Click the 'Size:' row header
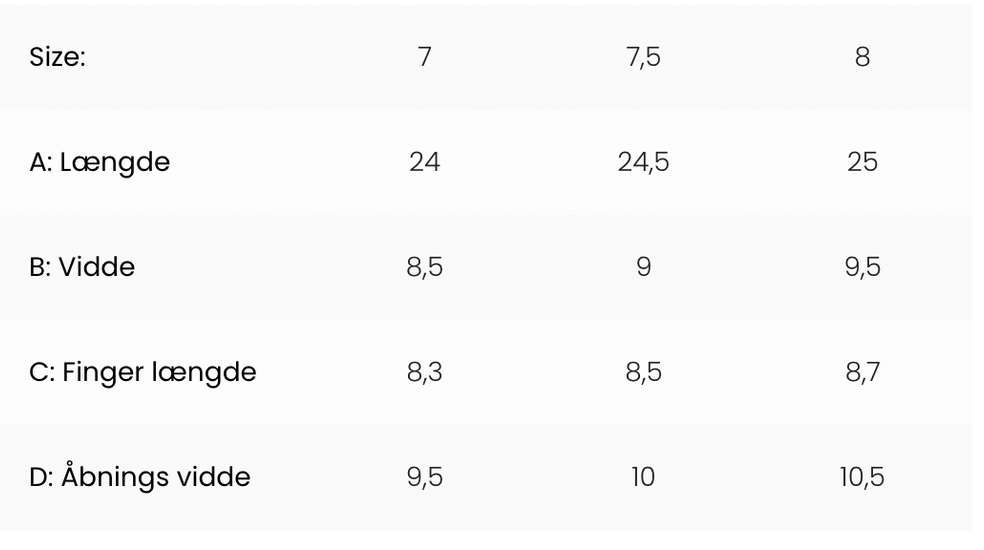This screenshot has height=550, width=984. point(58,57)
